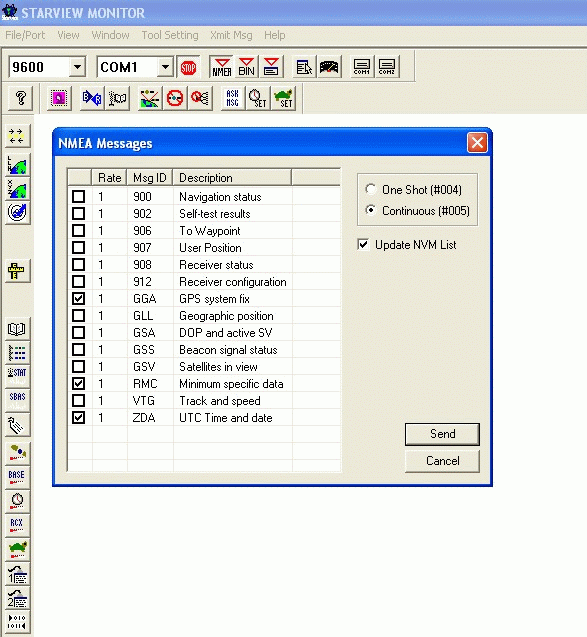Click the LLH globe sidebar icon
Screen dimensions: 587x637
tap(17, 165)
